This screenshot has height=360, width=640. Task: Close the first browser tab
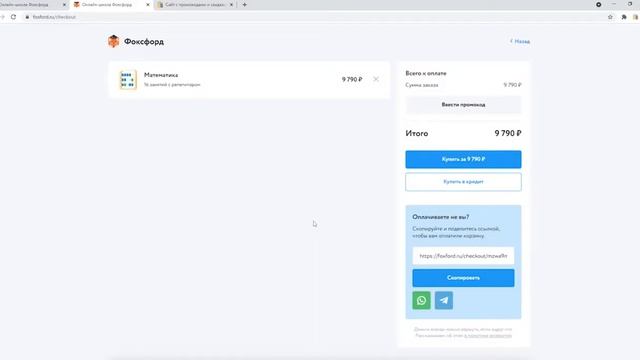click(x=64, y=5)
